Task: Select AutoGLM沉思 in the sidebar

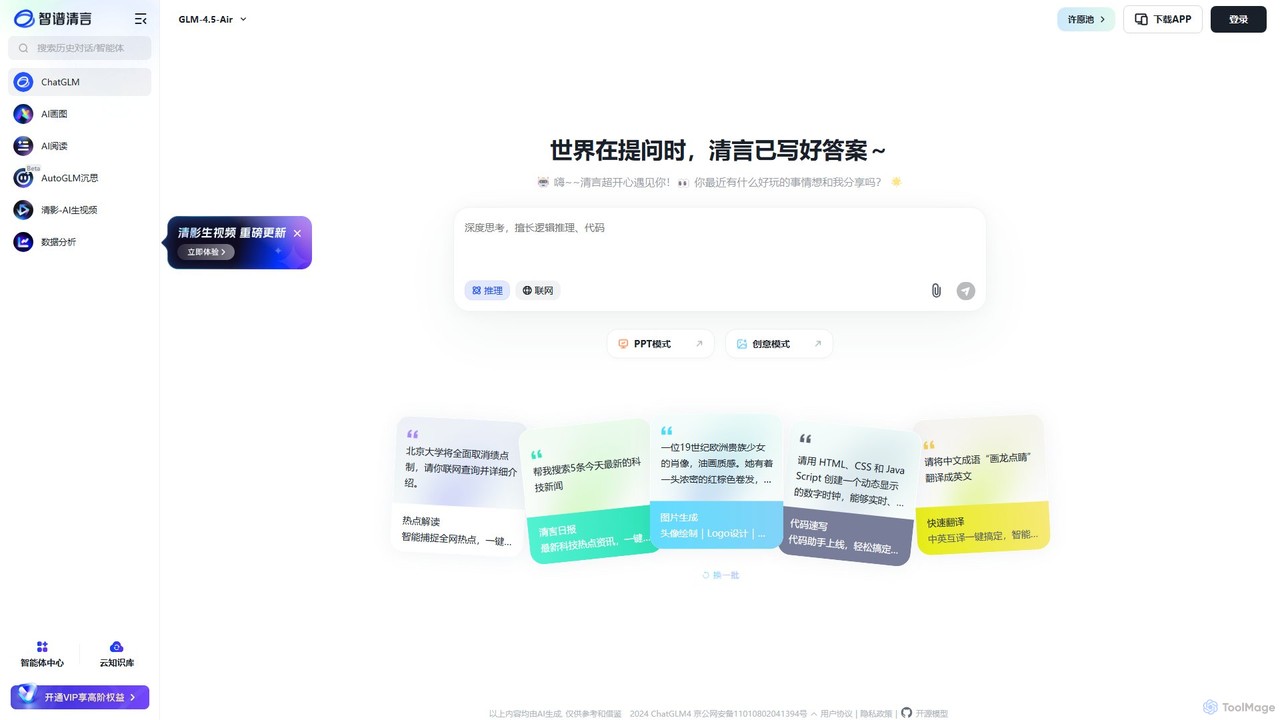Action: click(x=80, y=178)
